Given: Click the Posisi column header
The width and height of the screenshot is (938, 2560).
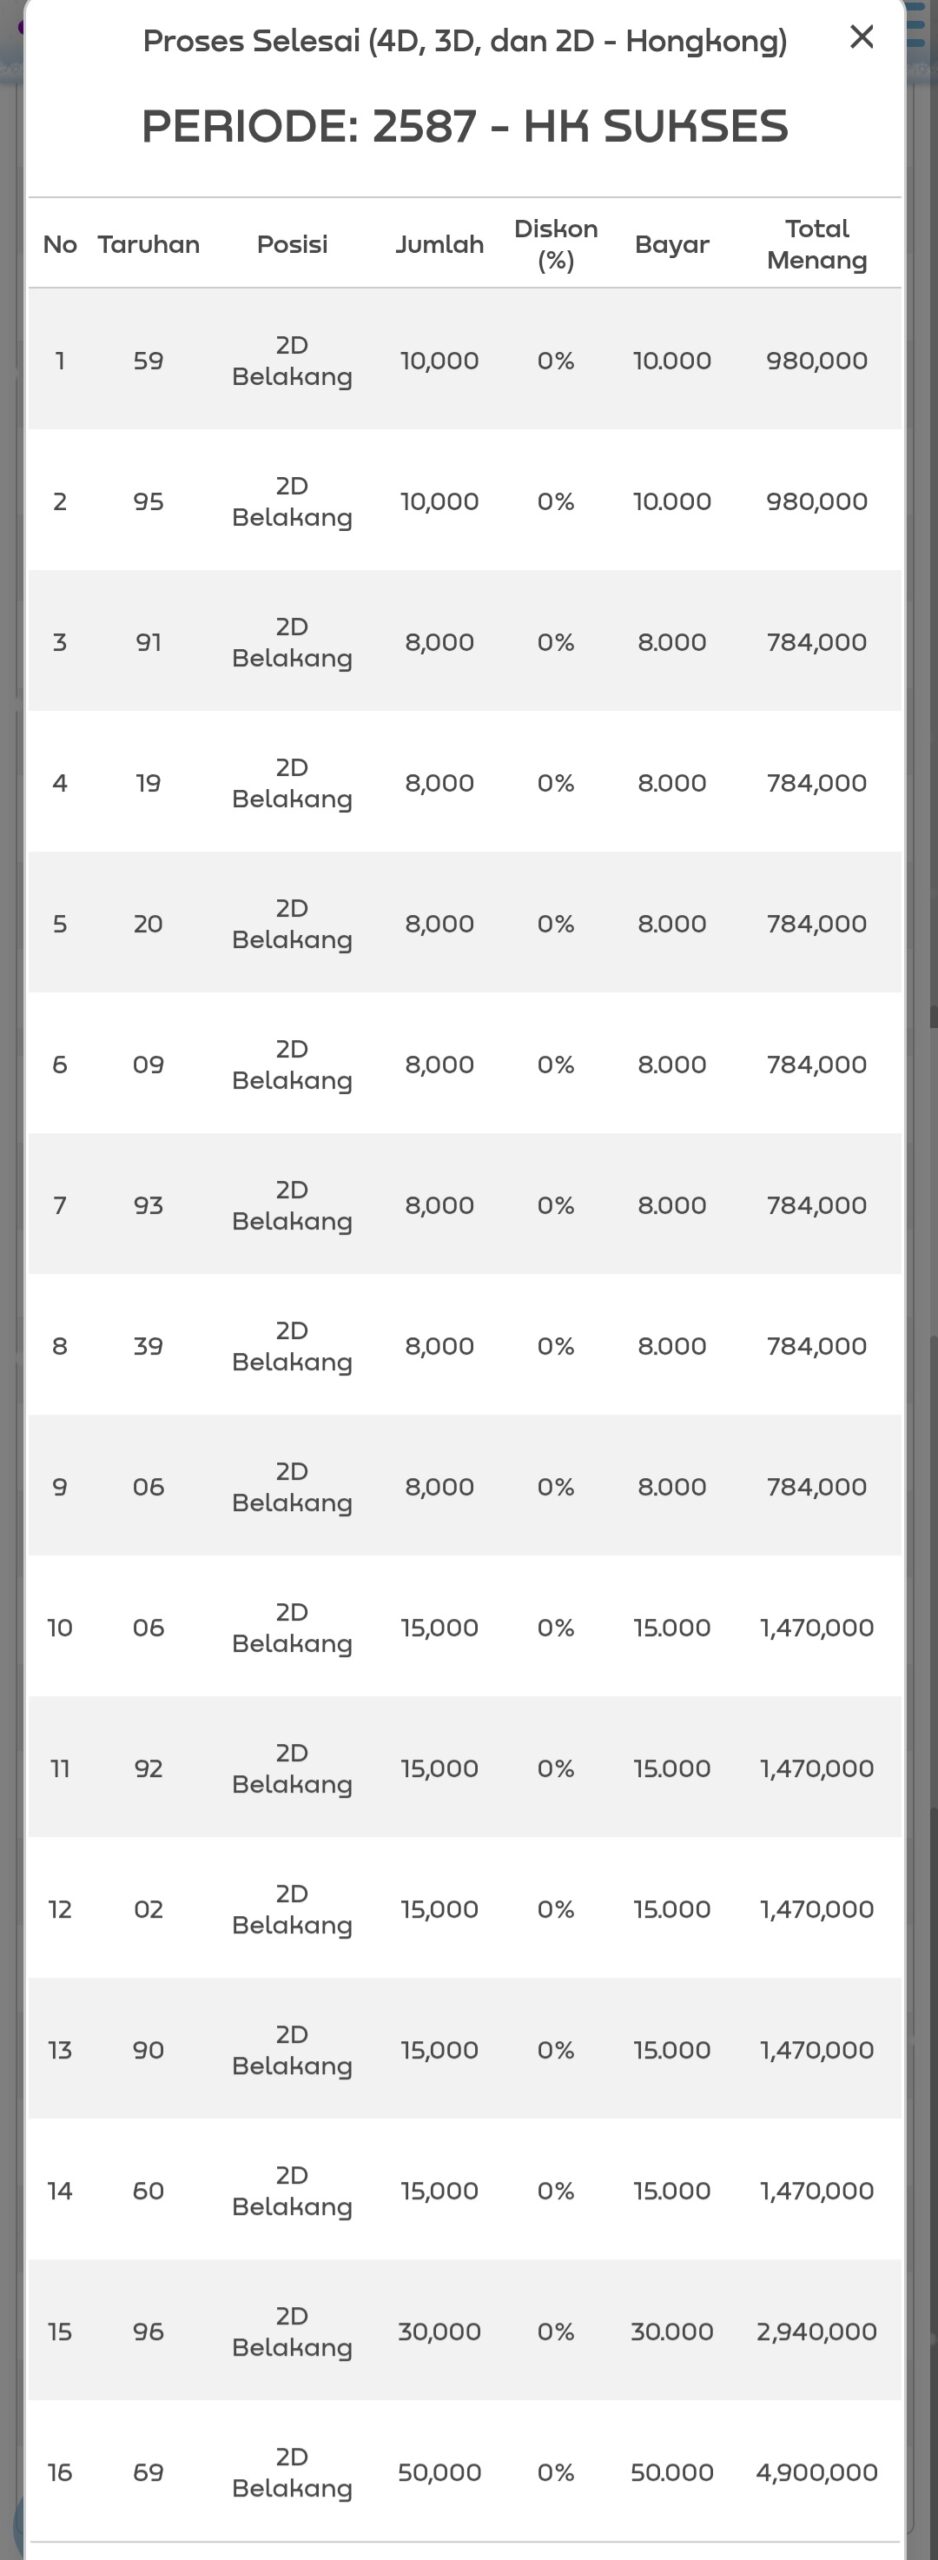Looking at the screenshot, I should pyautogui.click(x=292, y=244).
